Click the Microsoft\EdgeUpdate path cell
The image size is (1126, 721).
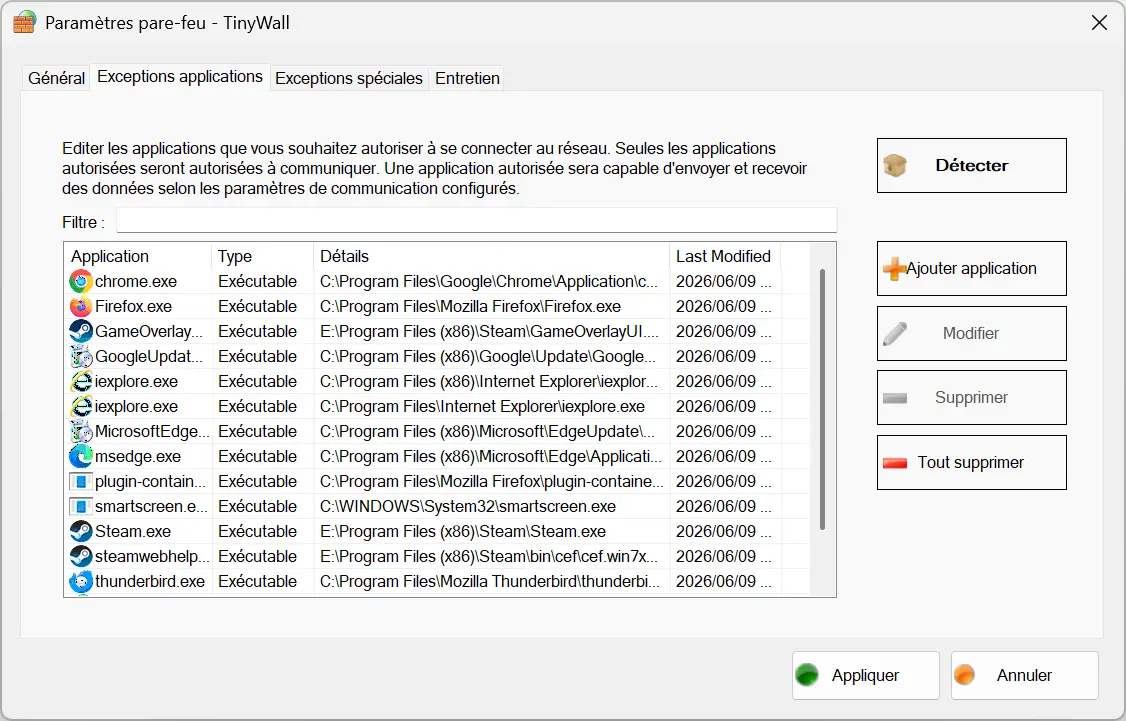[487, 432]
